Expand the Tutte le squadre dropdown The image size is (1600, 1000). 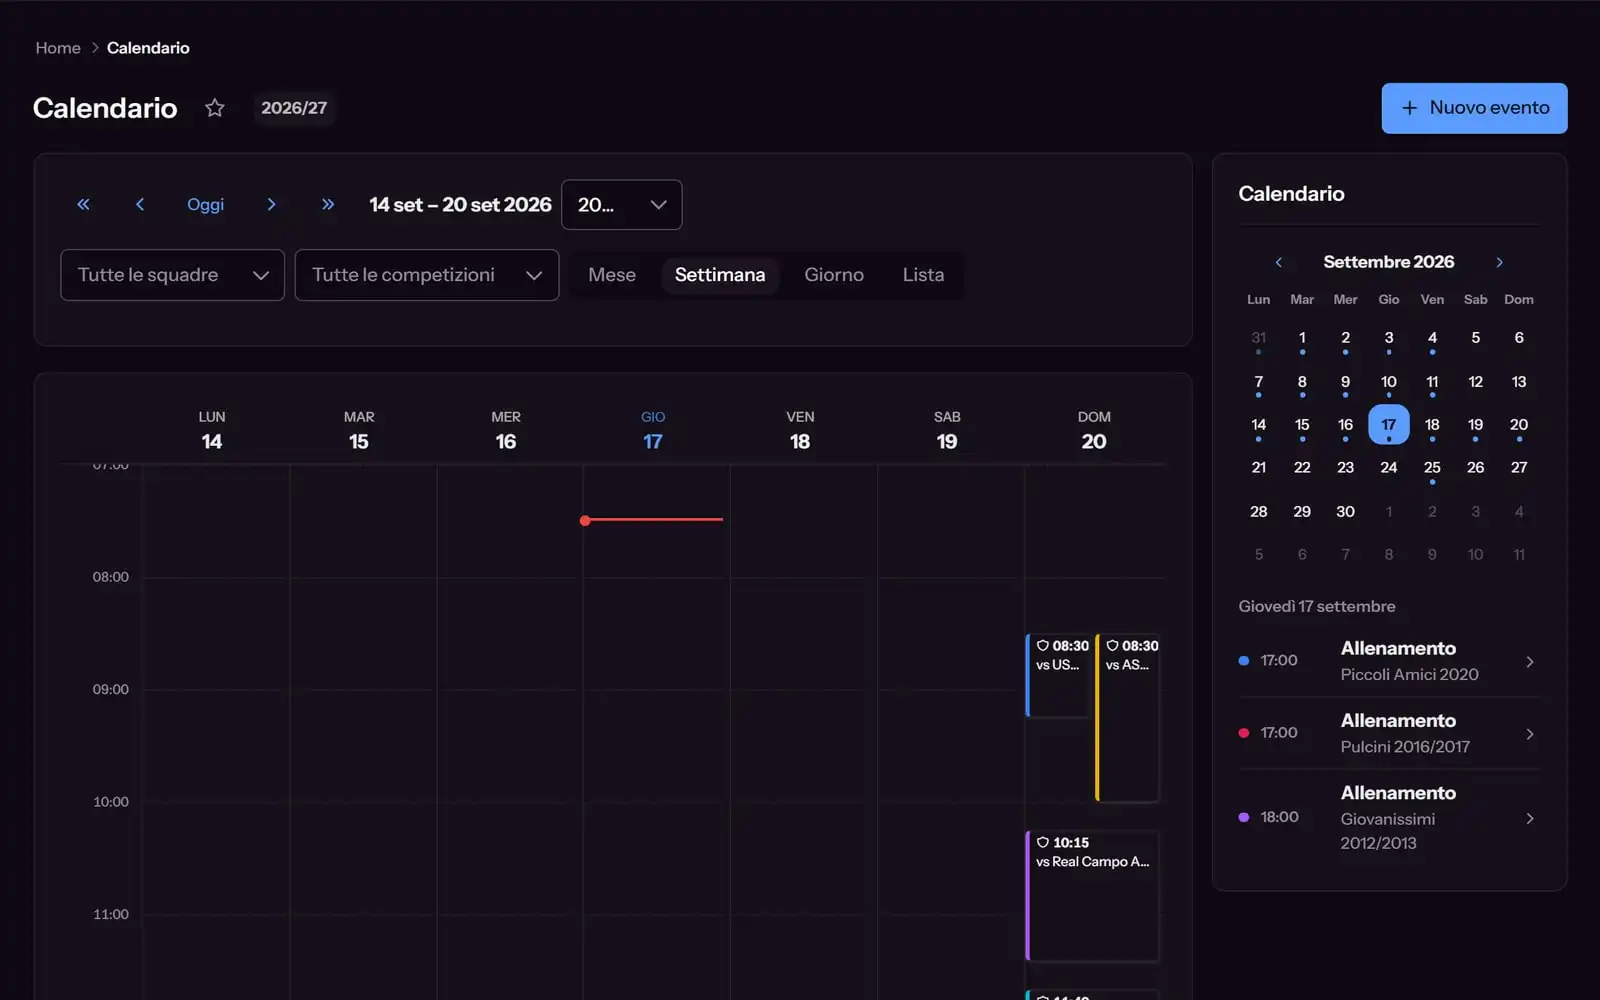[x=173, y=275]
